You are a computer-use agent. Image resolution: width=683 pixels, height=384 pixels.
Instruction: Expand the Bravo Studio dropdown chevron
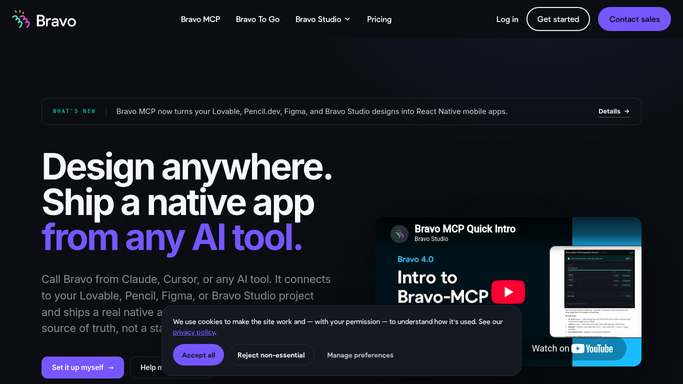pyautogui.click(x=348, y=19)
